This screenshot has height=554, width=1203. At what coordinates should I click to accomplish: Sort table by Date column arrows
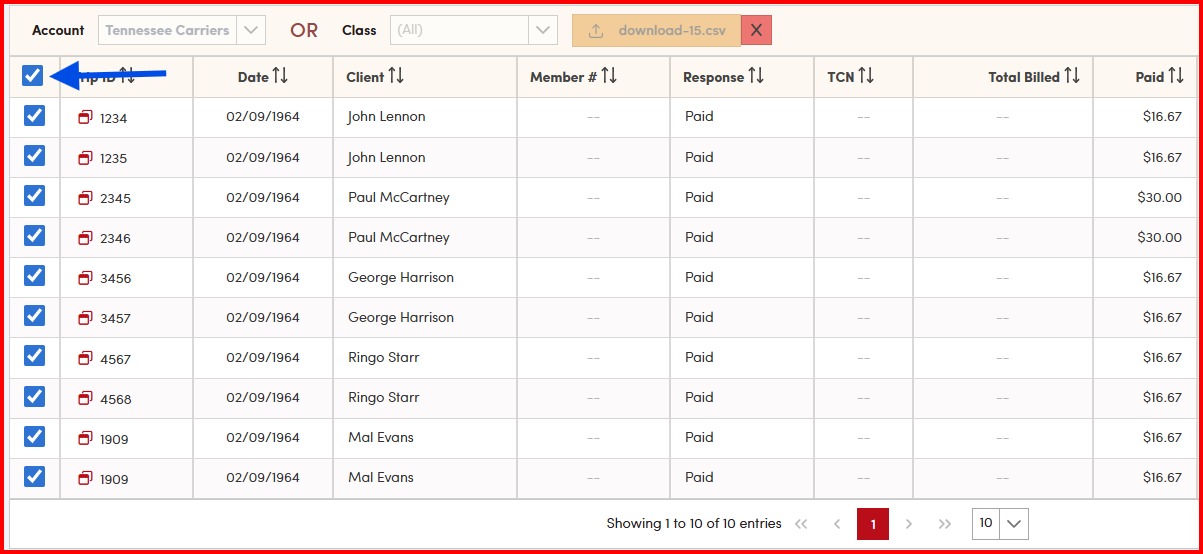[x=280, y=77]
